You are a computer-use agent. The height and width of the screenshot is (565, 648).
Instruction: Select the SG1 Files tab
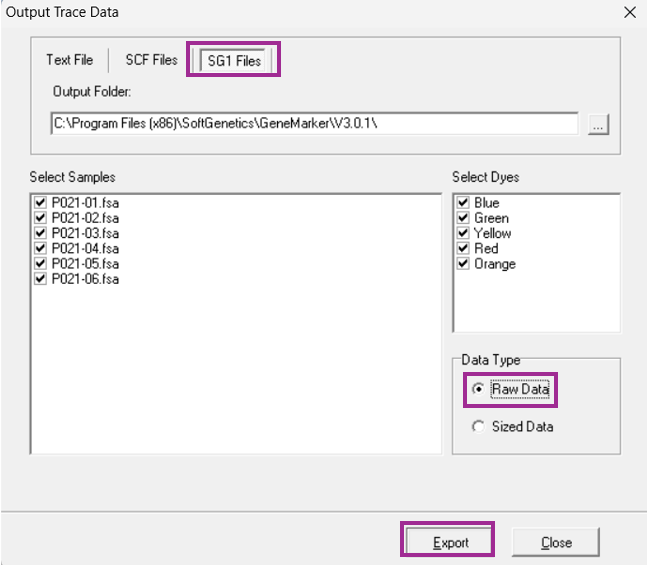pos(234,61)
